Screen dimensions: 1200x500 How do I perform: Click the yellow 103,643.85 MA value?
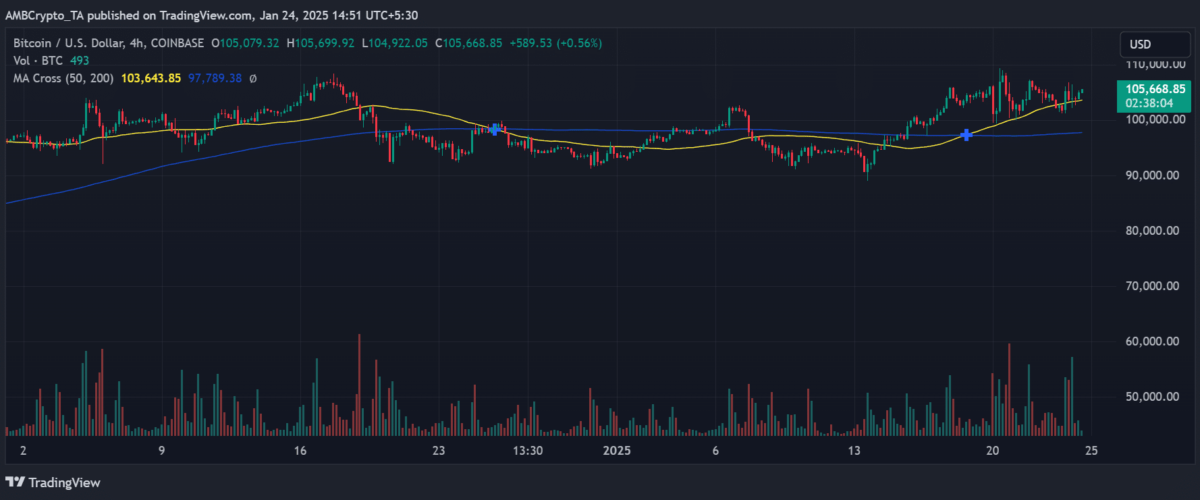[x=149, y=78]
